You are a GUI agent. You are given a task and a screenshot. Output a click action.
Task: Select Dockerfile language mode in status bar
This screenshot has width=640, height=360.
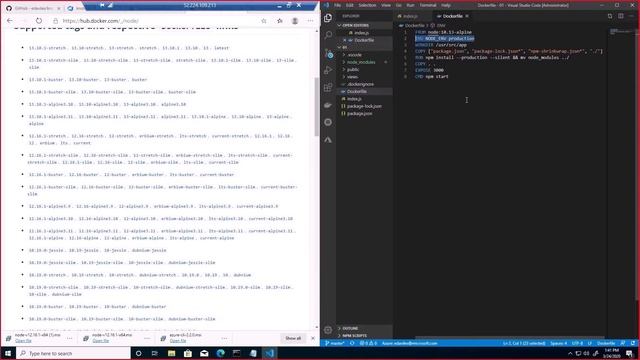coord(606,343)
